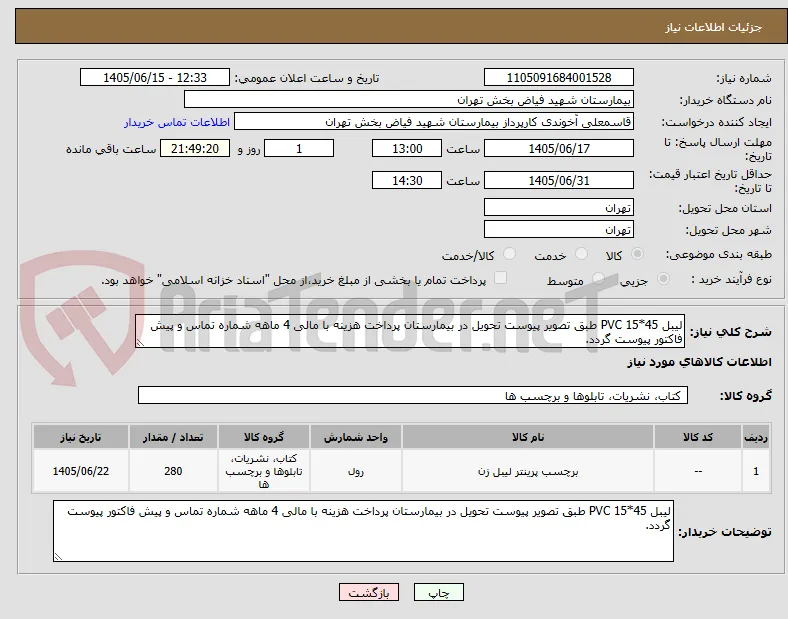Click the شماره نیاز field 1105091684001528
Viewport: 788px width, 619px height.
click(559, 78)
